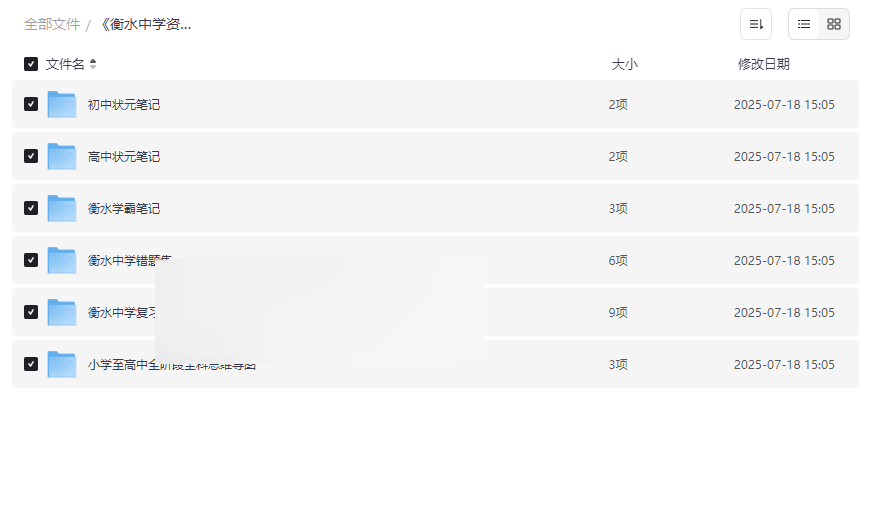874x514 pixels.
Task: Open the 高中状元笔记 folder name
Action: [124, 156]
